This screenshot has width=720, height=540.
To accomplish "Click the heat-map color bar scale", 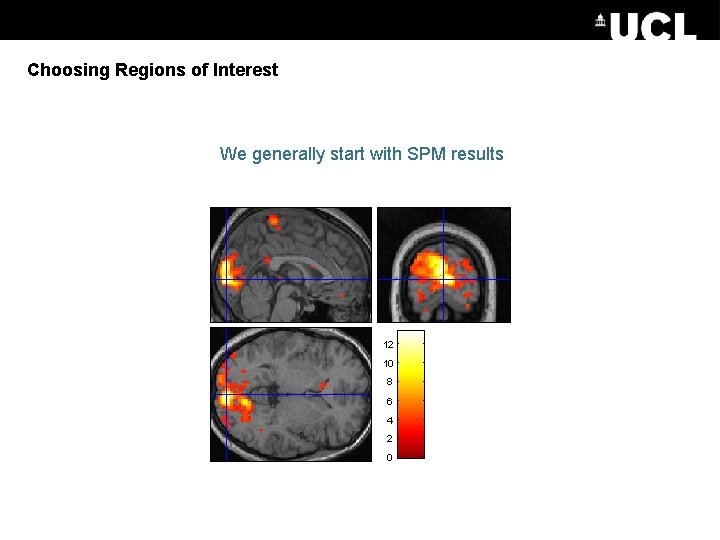I will tap(411, 394).
